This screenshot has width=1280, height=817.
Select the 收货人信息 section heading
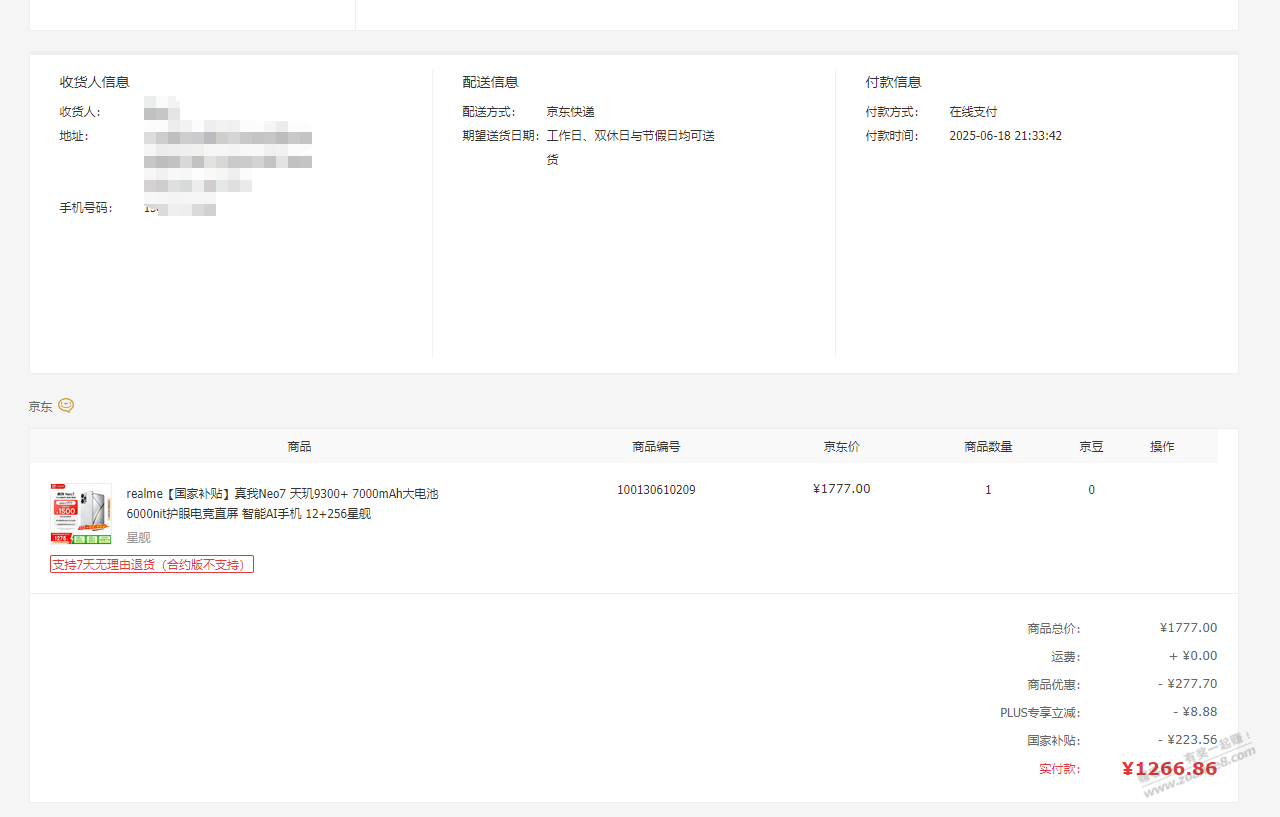click(x=95, y=82)
